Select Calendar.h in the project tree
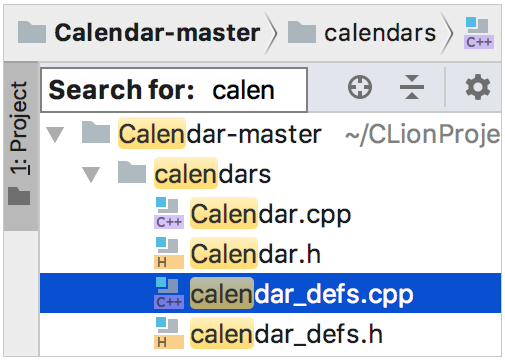This screenshot has width=505, height=361. (256, 254)
